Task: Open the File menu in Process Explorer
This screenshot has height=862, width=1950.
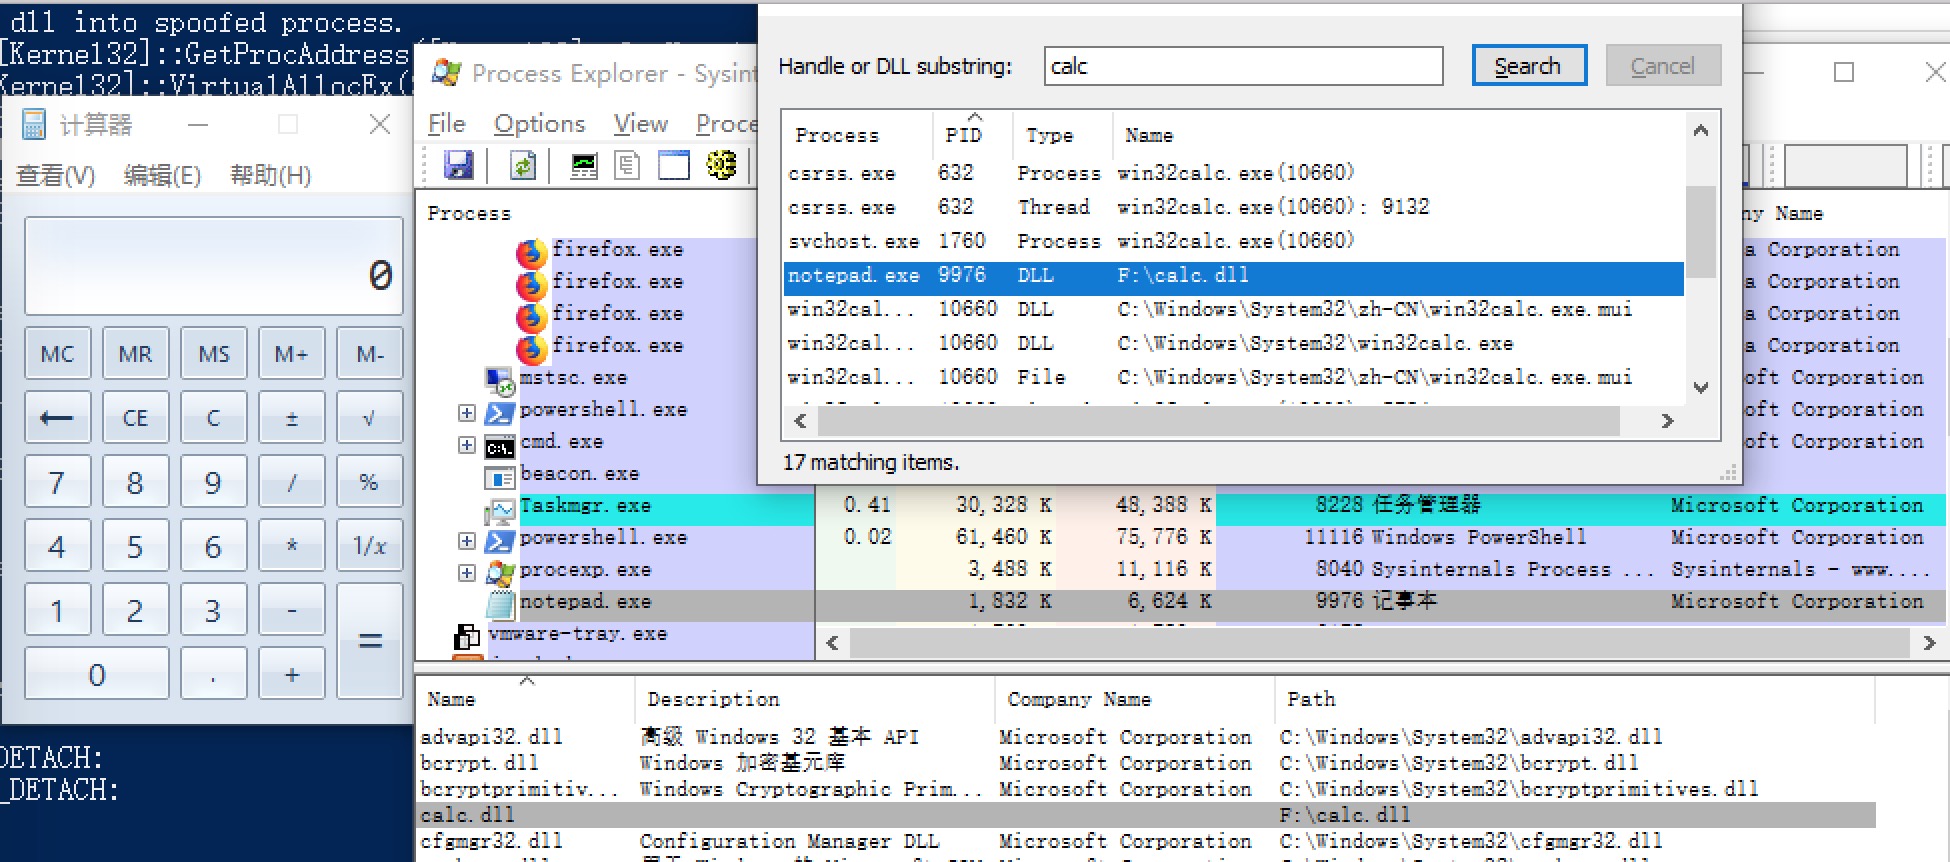Action: (x=447, y=123)
